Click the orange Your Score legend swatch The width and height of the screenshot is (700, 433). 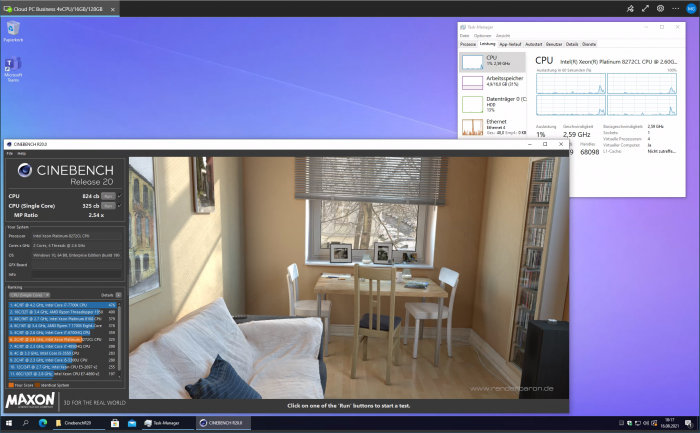[11, 385]
